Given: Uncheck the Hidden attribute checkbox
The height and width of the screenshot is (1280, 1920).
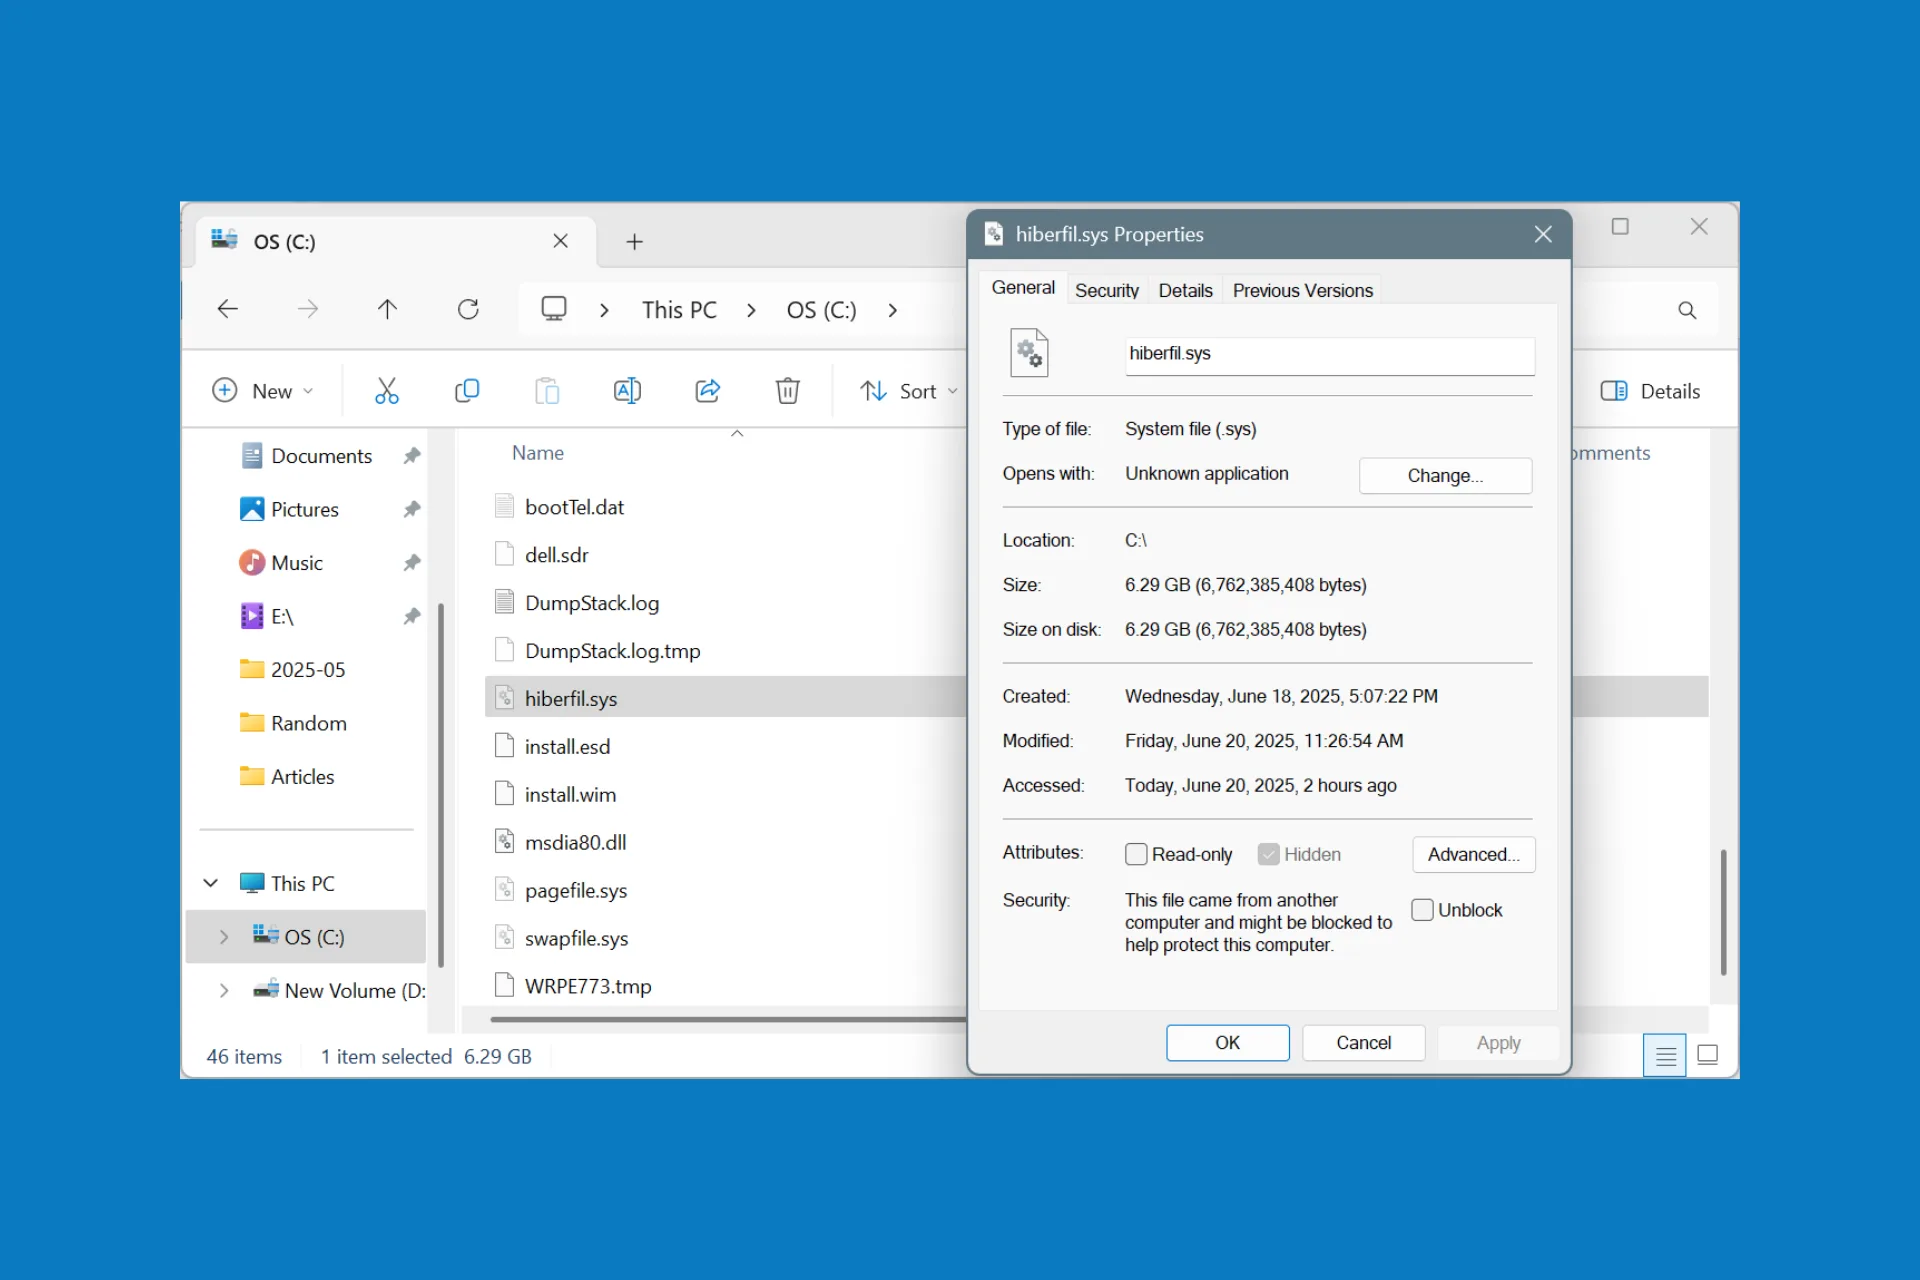Looking at the screenshot, I should click(x=1270, y=854).
